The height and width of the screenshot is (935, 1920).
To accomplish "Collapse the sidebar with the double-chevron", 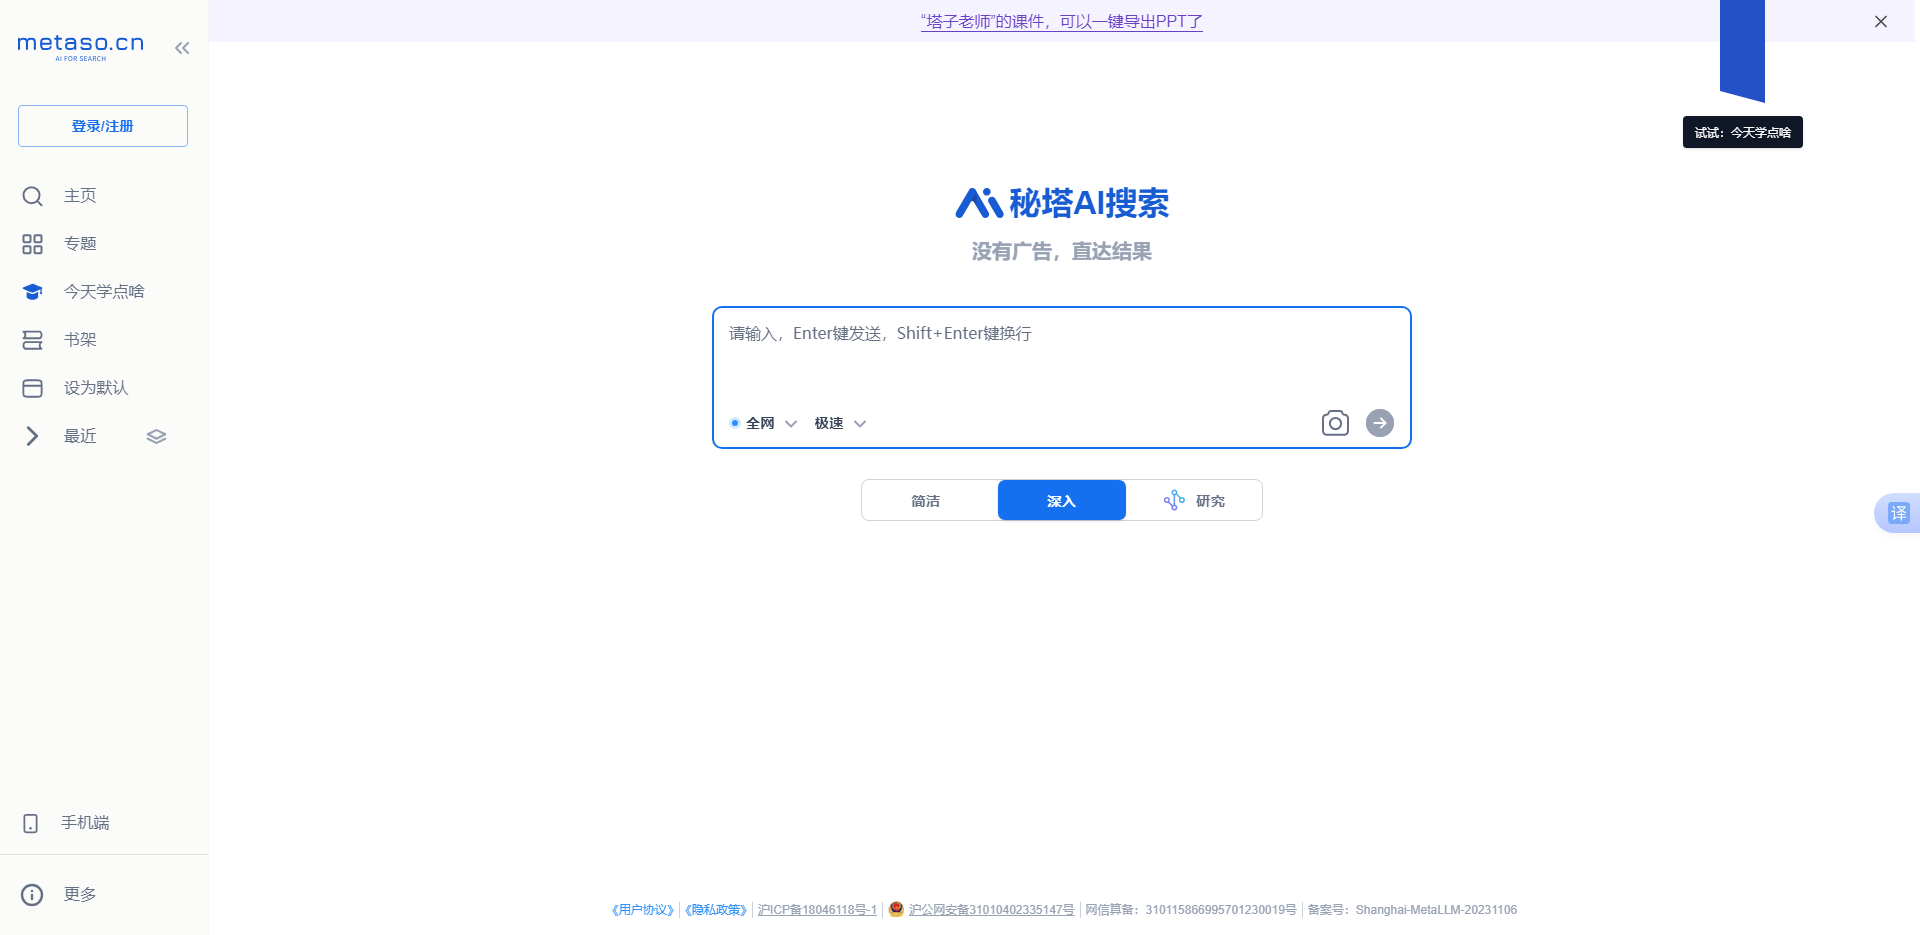I will click(182, 47).
